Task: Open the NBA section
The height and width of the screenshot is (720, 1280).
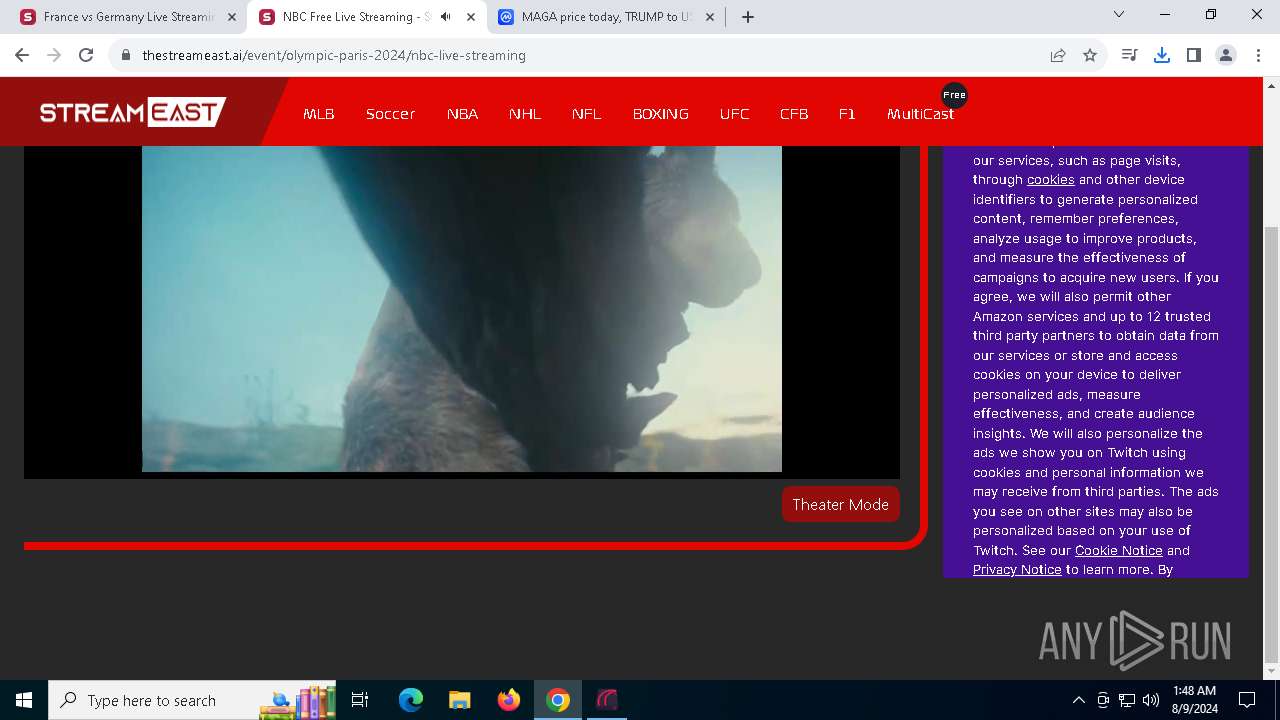Action: tap(462, 114)
